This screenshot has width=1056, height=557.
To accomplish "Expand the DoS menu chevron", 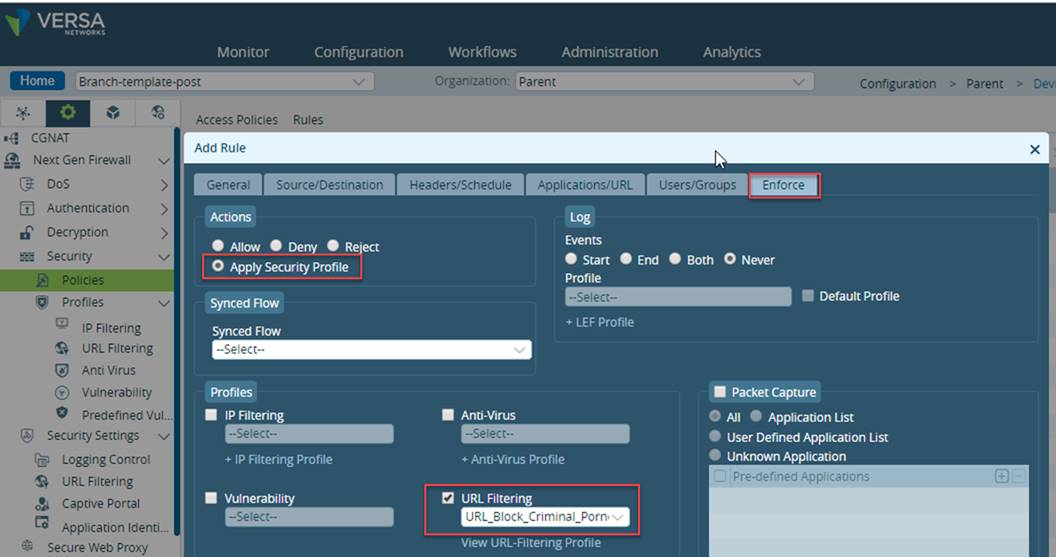I will coord(164,185).
